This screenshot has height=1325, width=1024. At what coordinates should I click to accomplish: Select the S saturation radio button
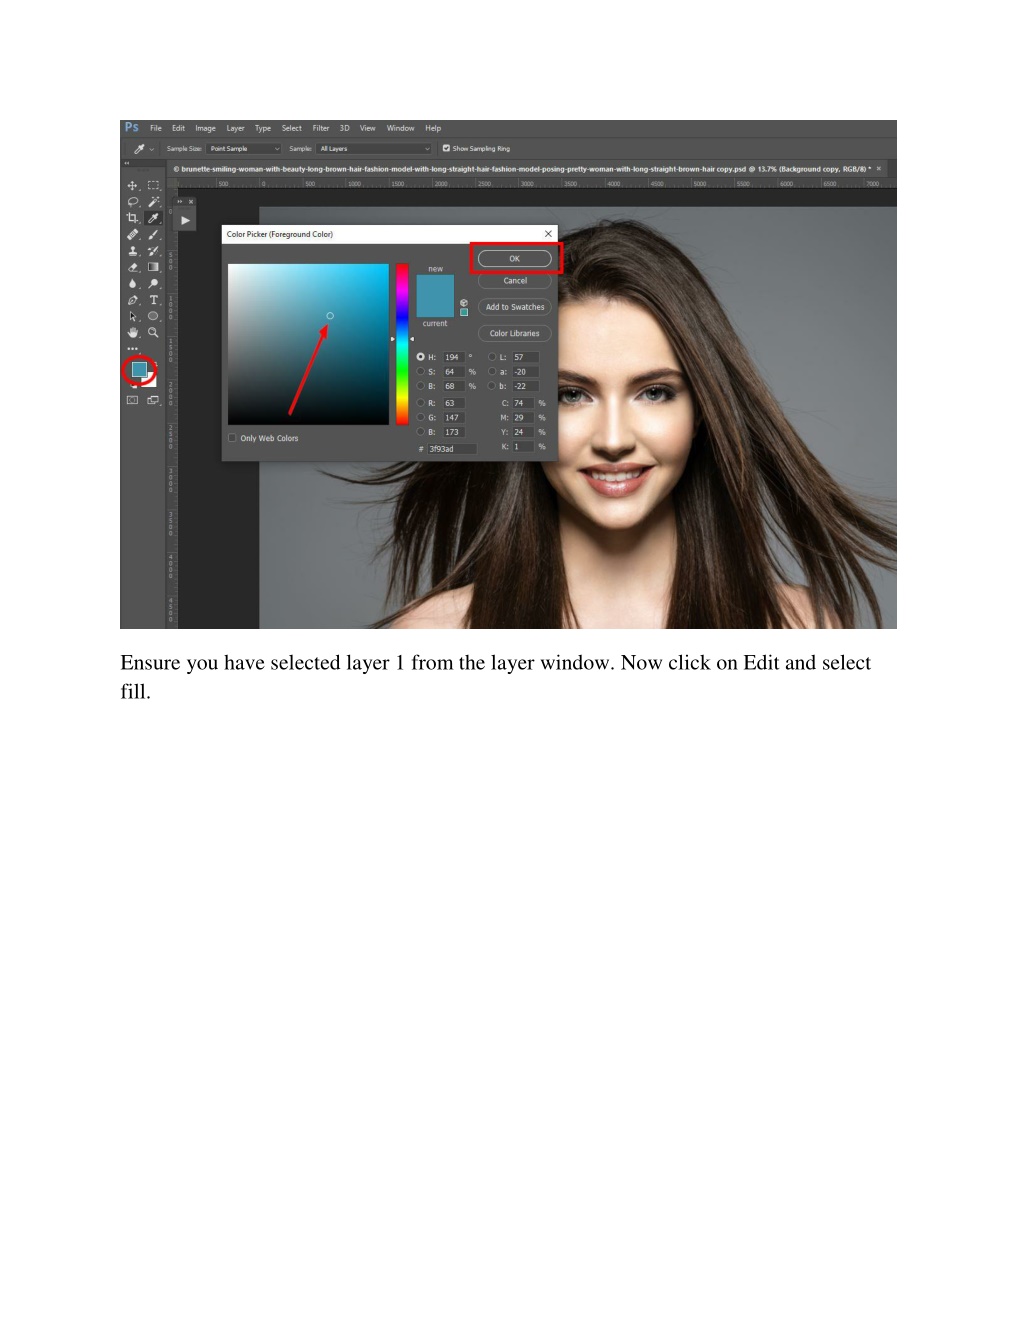coord(421,372)
